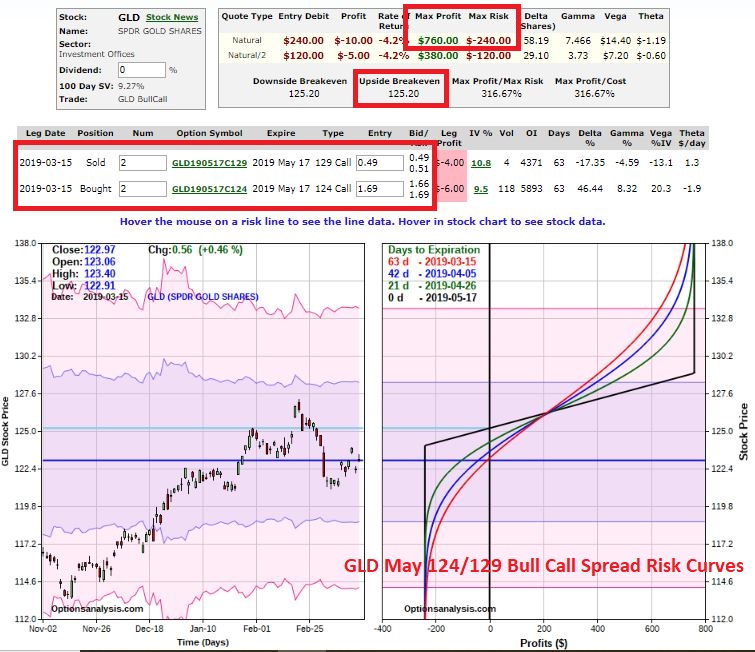Screen dimensions: 755x652
Task: Select the 42 d 2019-04-05 legend entry
Action: pos(432,274)
